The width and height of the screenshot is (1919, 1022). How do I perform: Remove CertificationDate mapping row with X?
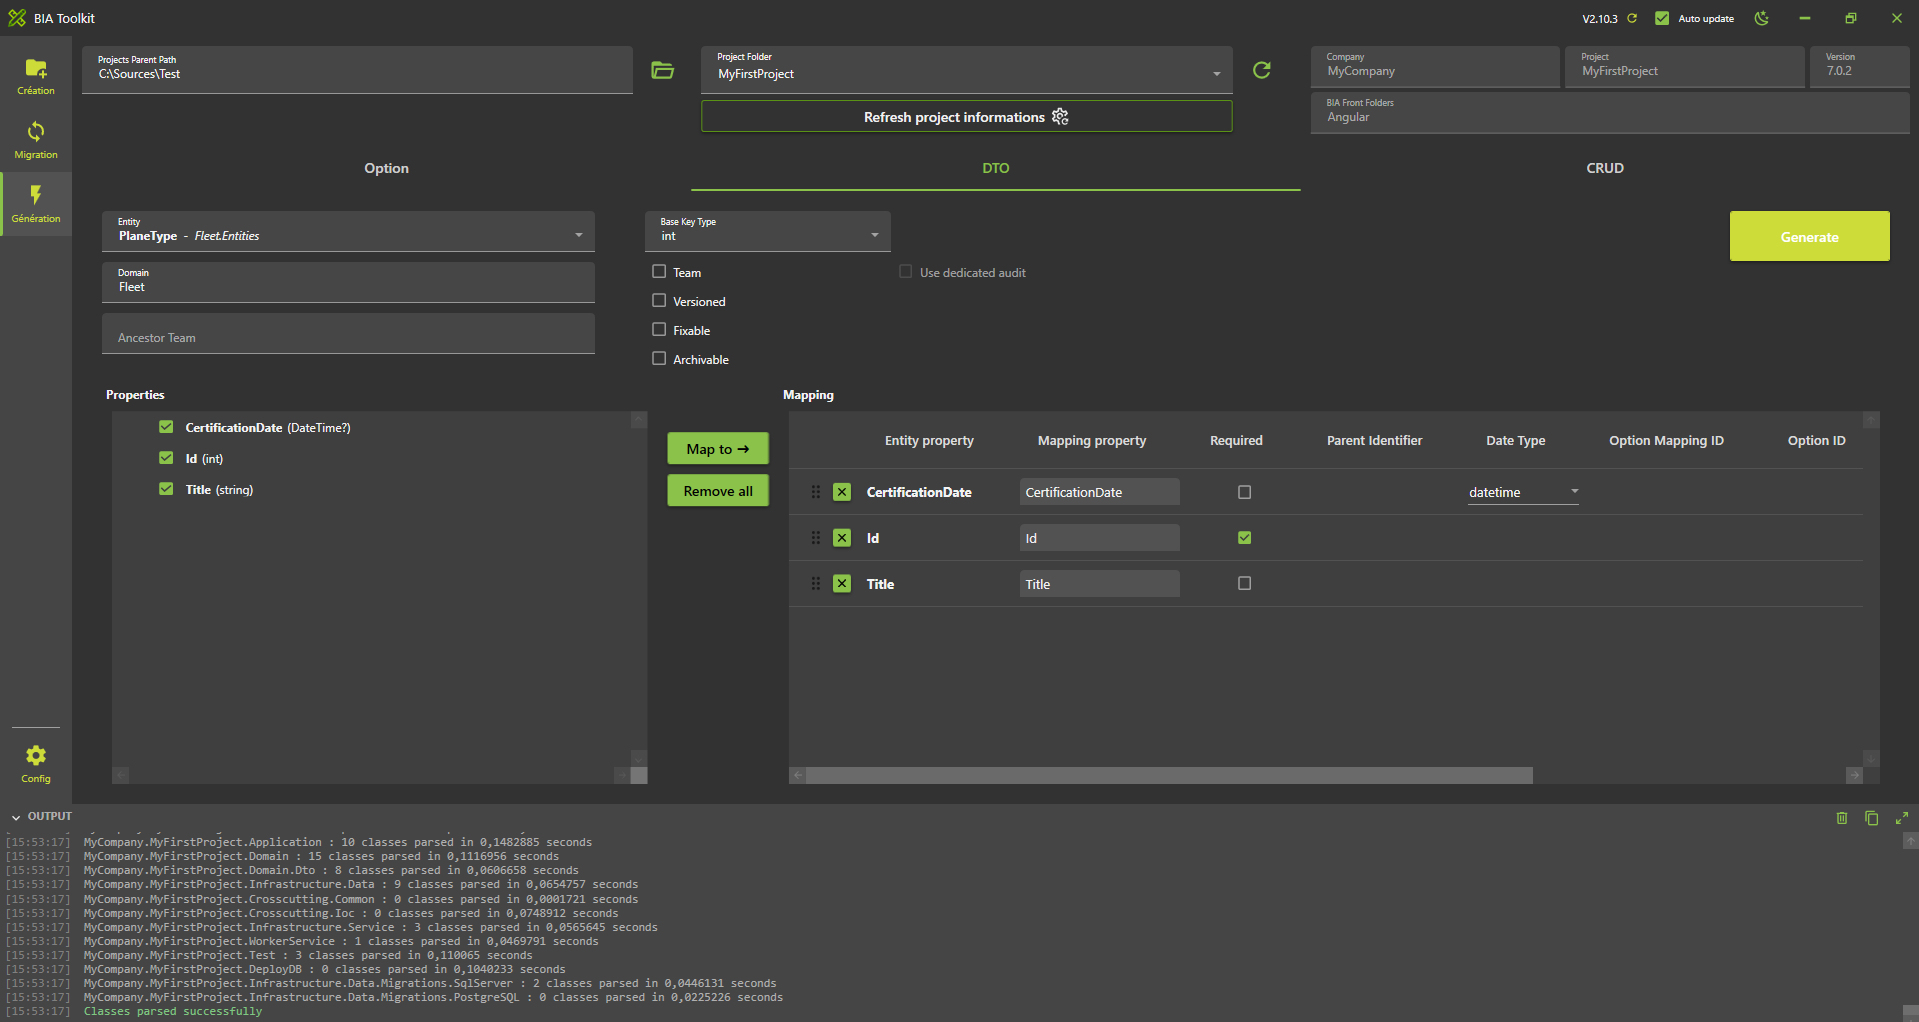(842, 492)
